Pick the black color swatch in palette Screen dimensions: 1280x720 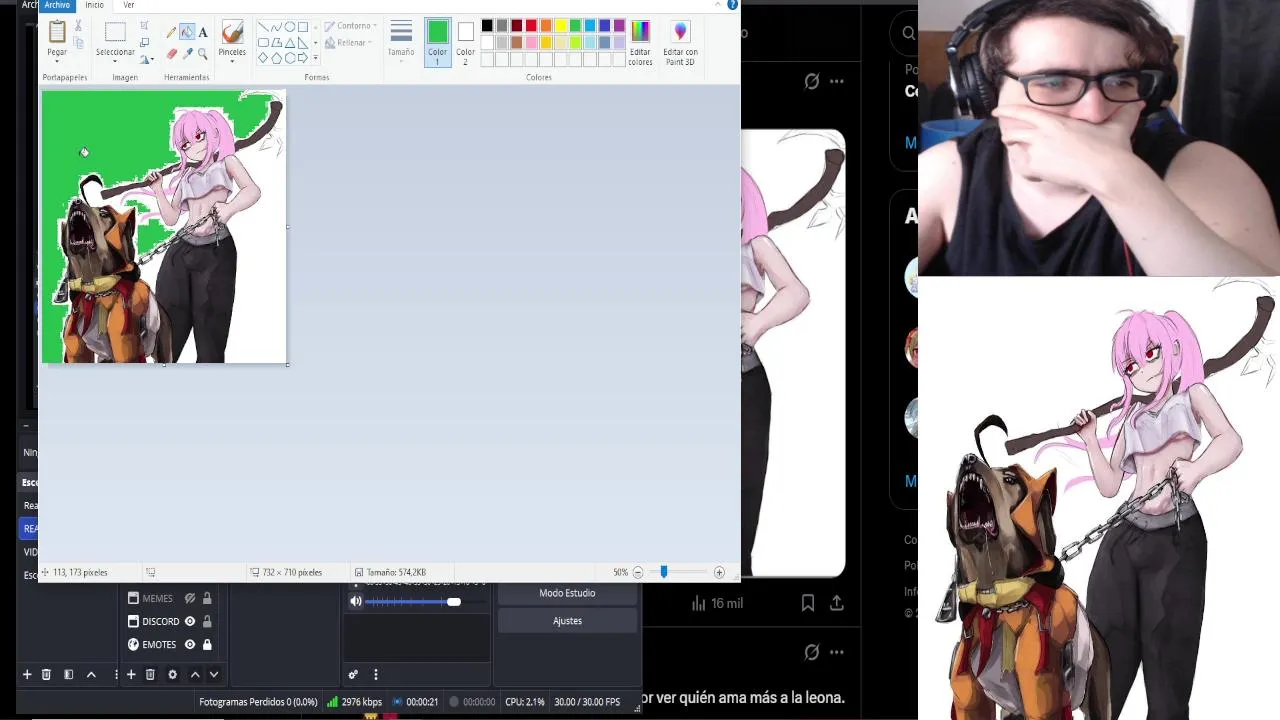click(x=487, y=26)
